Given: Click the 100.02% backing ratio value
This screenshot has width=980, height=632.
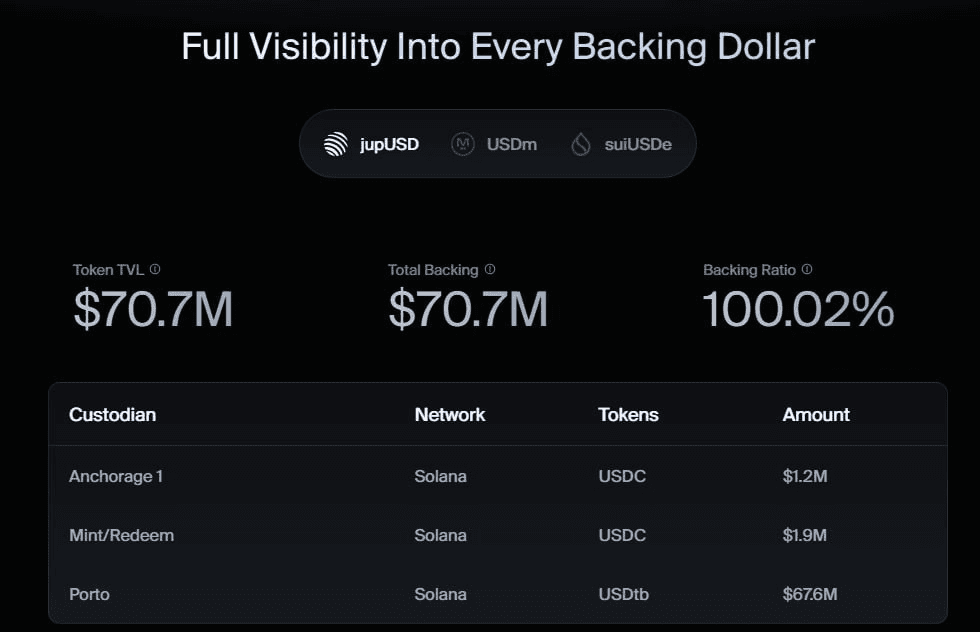Looking at the screenshot, I should 798,310.
